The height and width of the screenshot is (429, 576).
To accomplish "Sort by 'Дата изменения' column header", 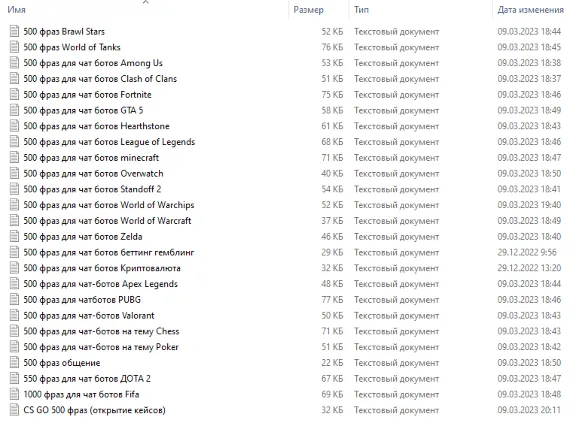I will click(x=530, y=10).
